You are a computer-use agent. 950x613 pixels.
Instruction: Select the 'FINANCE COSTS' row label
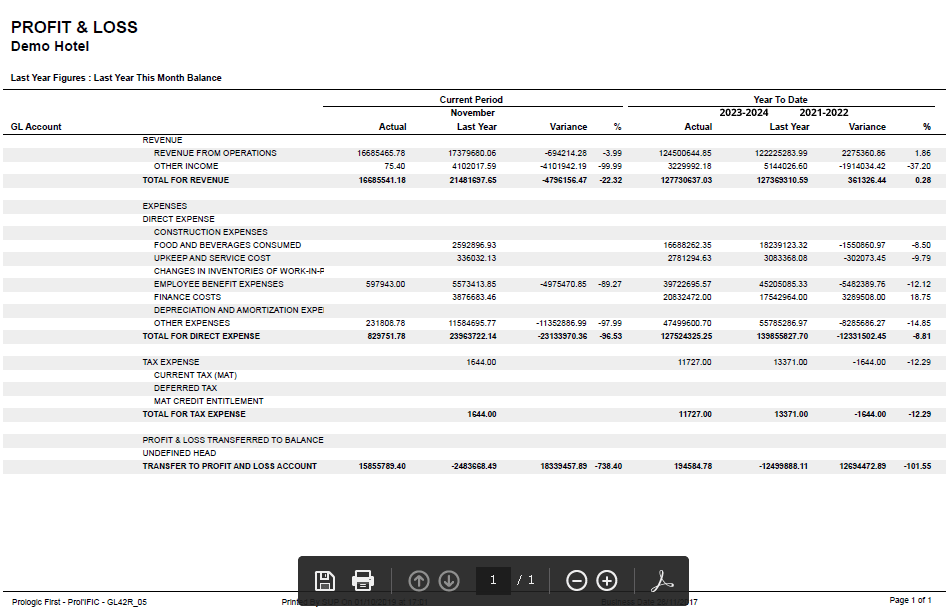[x=187, y=297]
